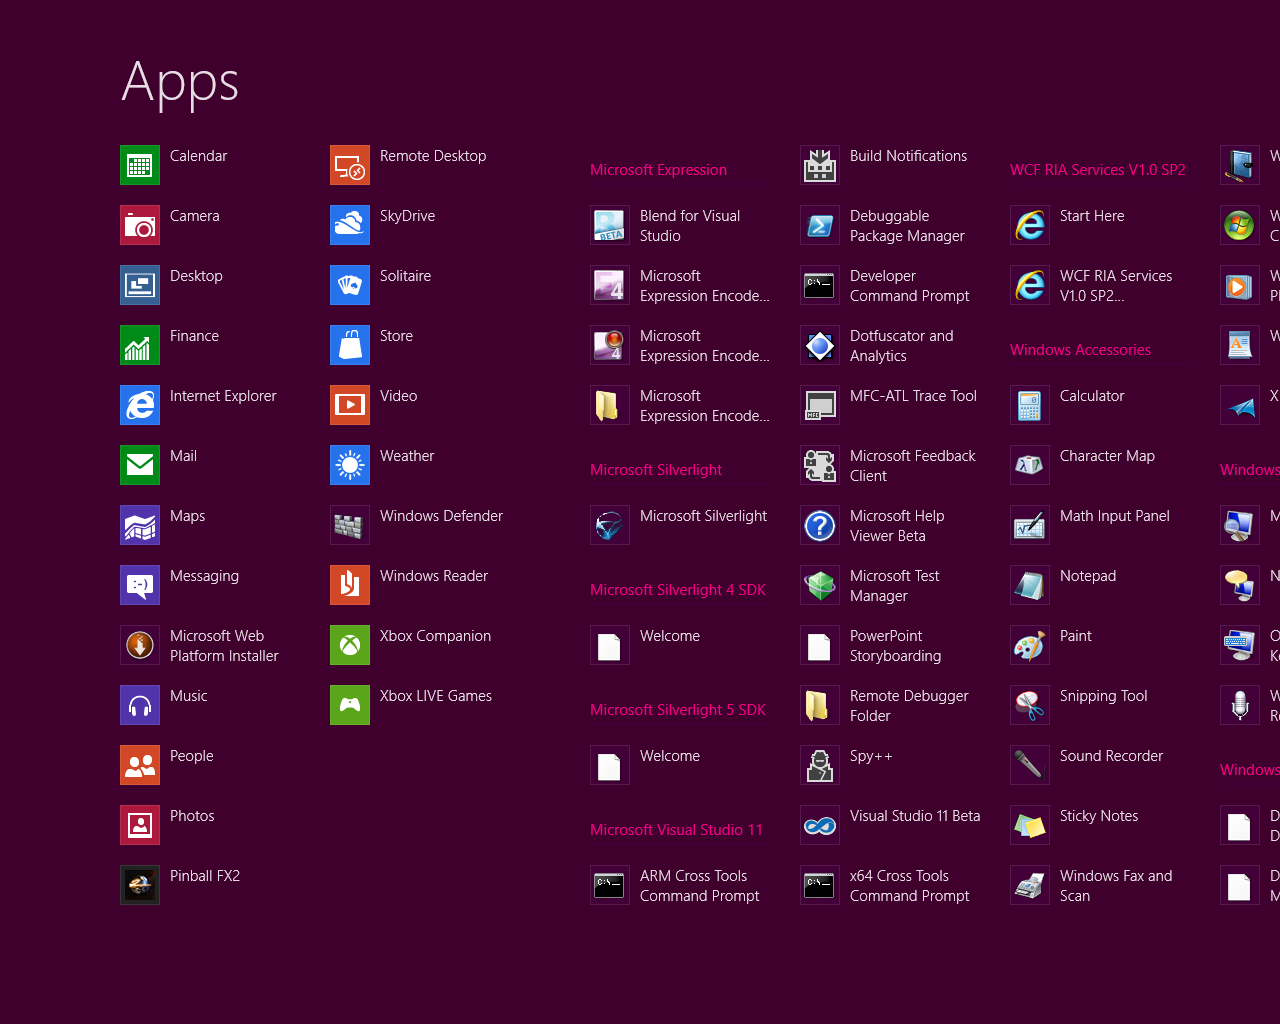Open the Calendar app icon

[x=140, y=165]
